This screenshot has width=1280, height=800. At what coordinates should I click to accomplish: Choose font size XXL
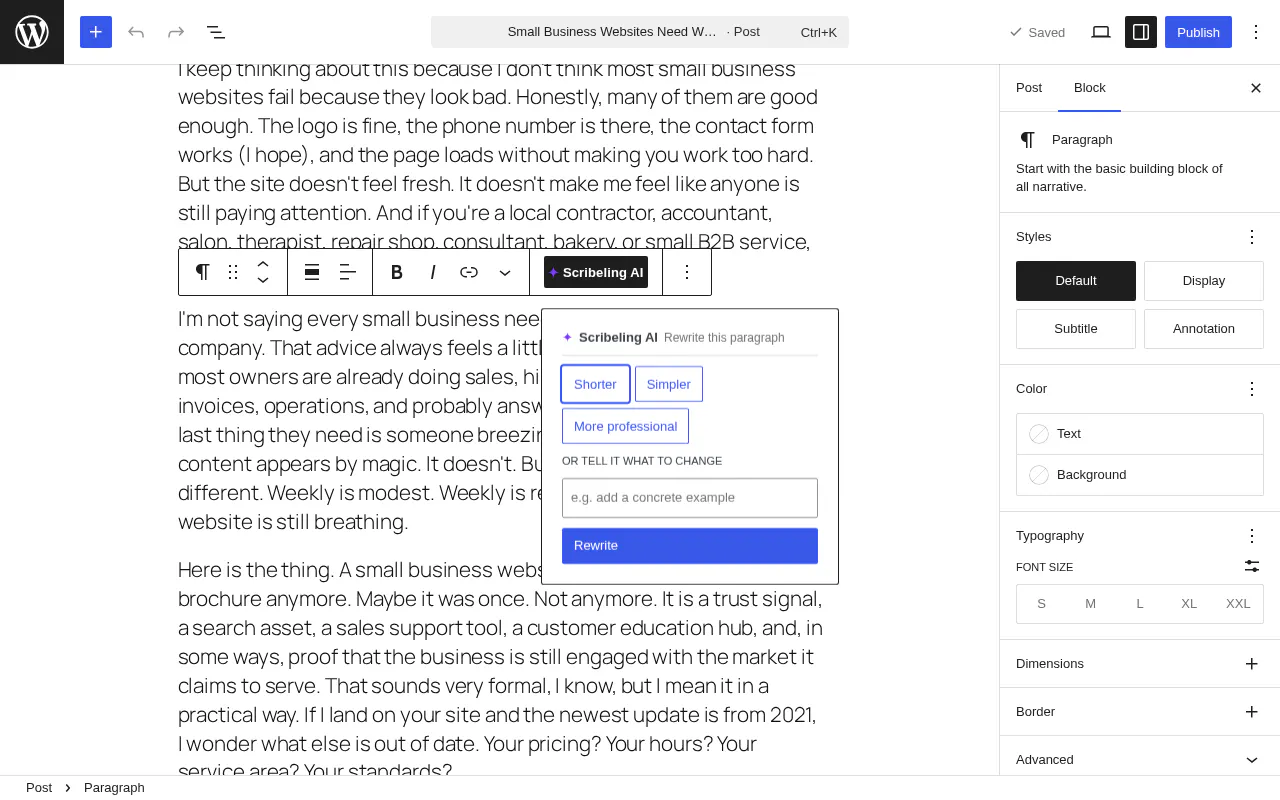click(x=1238, y=604)
